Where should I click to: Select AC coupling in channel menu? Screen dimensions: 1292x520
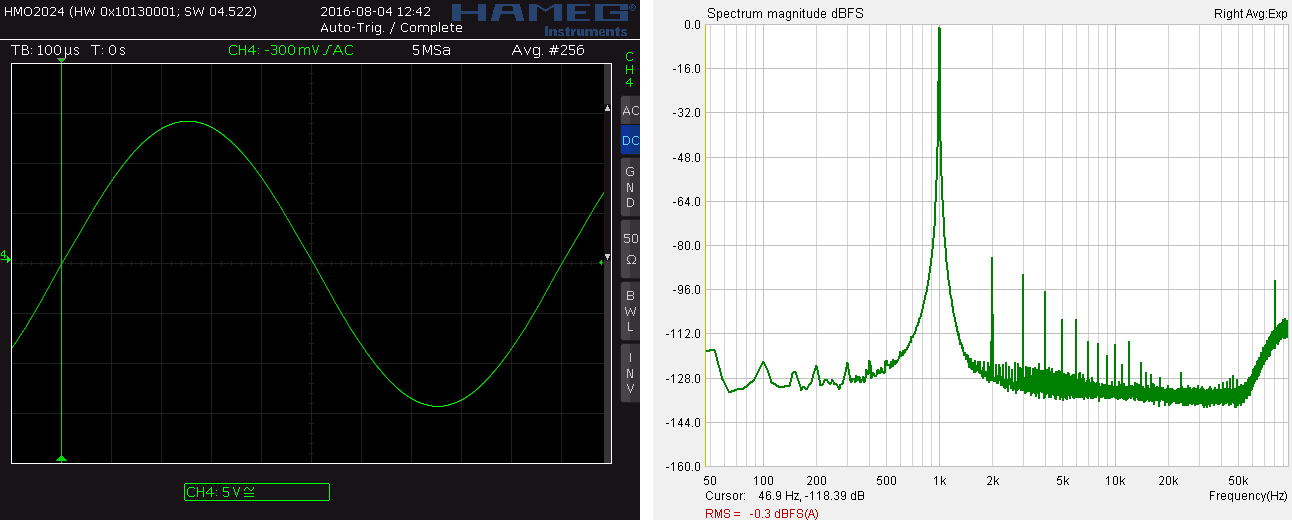pyautogui.click(x=630, y=111)
